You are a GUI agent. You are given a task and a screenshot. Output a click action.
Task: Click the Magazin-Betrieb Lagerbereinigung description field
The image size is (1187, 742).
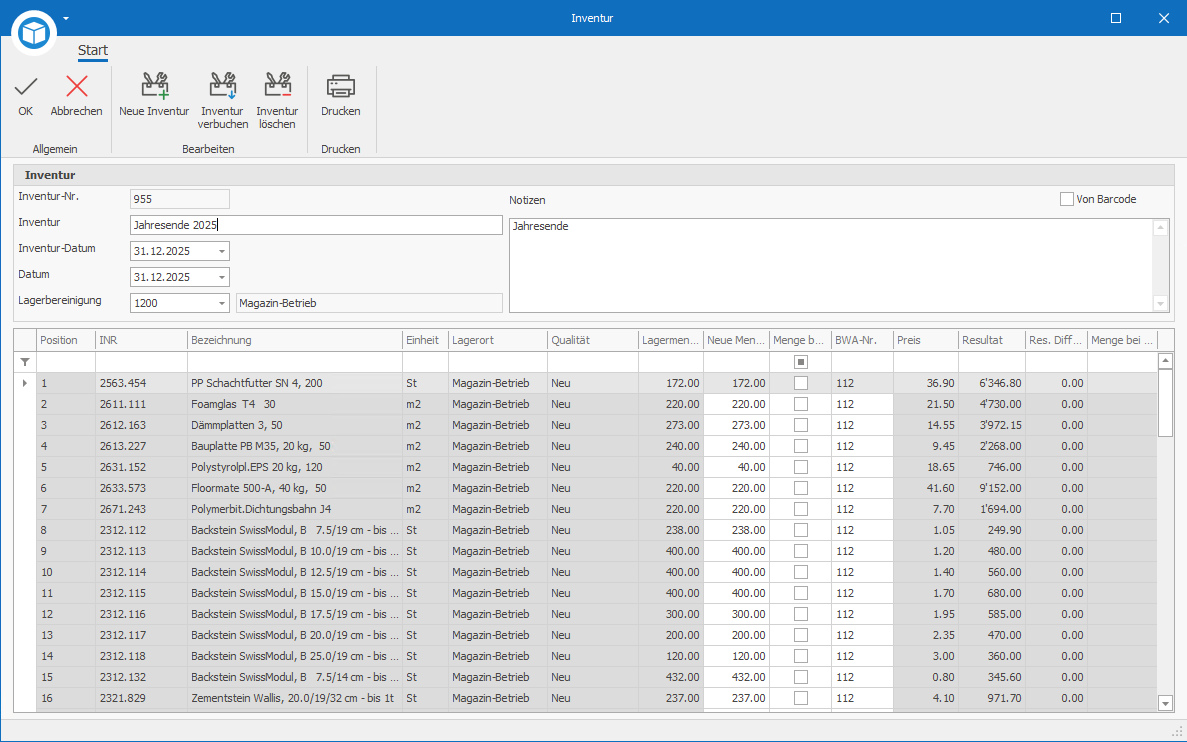[369, 303]
